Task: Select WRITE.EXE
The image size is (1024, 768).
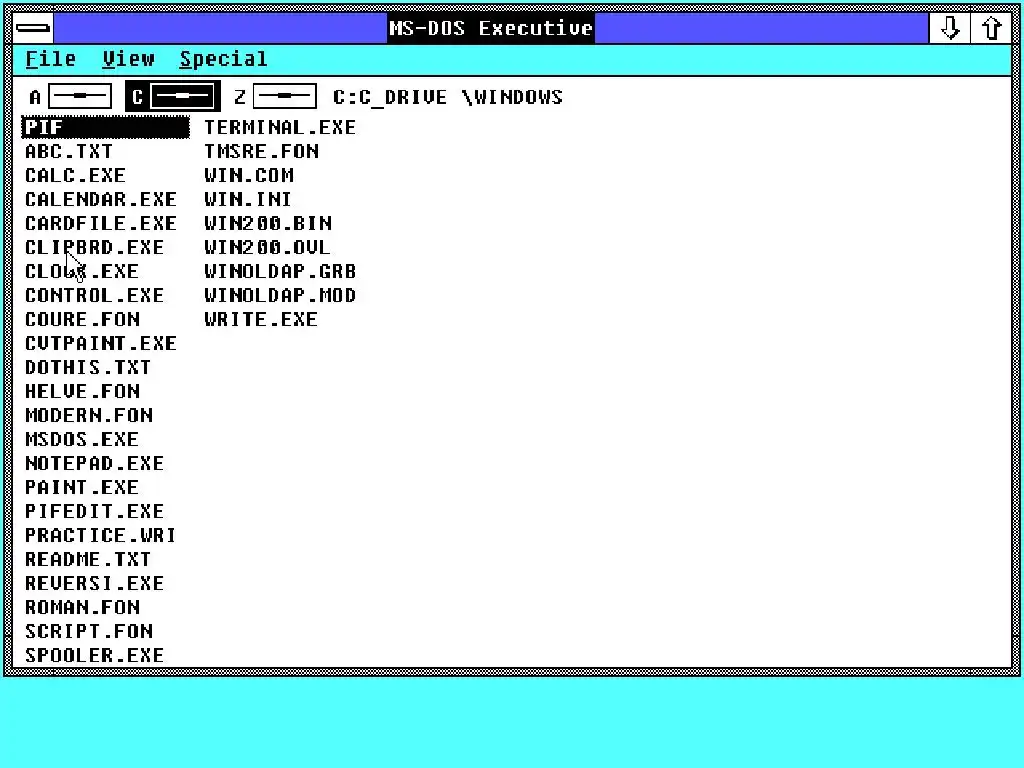Action: [261, 319]
